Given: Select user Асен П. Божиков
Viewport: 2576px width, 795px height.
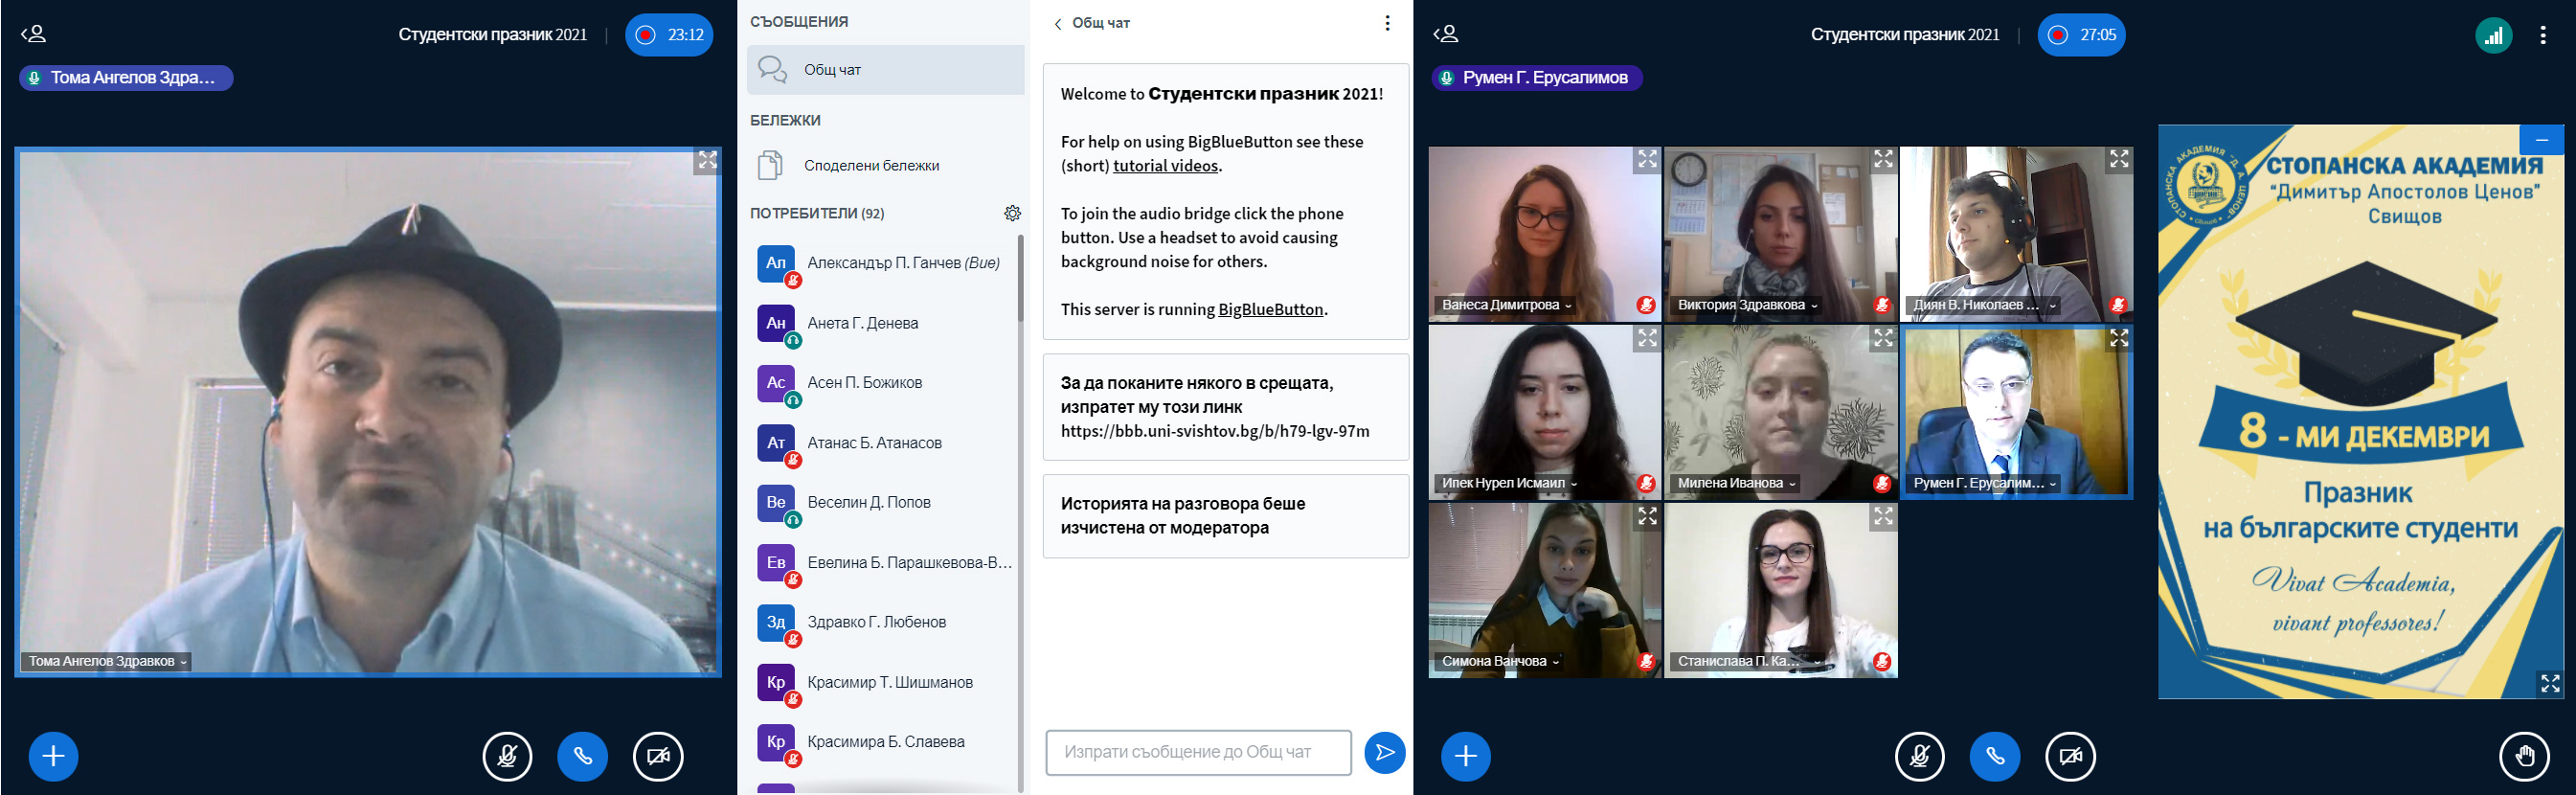Looking at the screenshot, I should coord(885,383).
